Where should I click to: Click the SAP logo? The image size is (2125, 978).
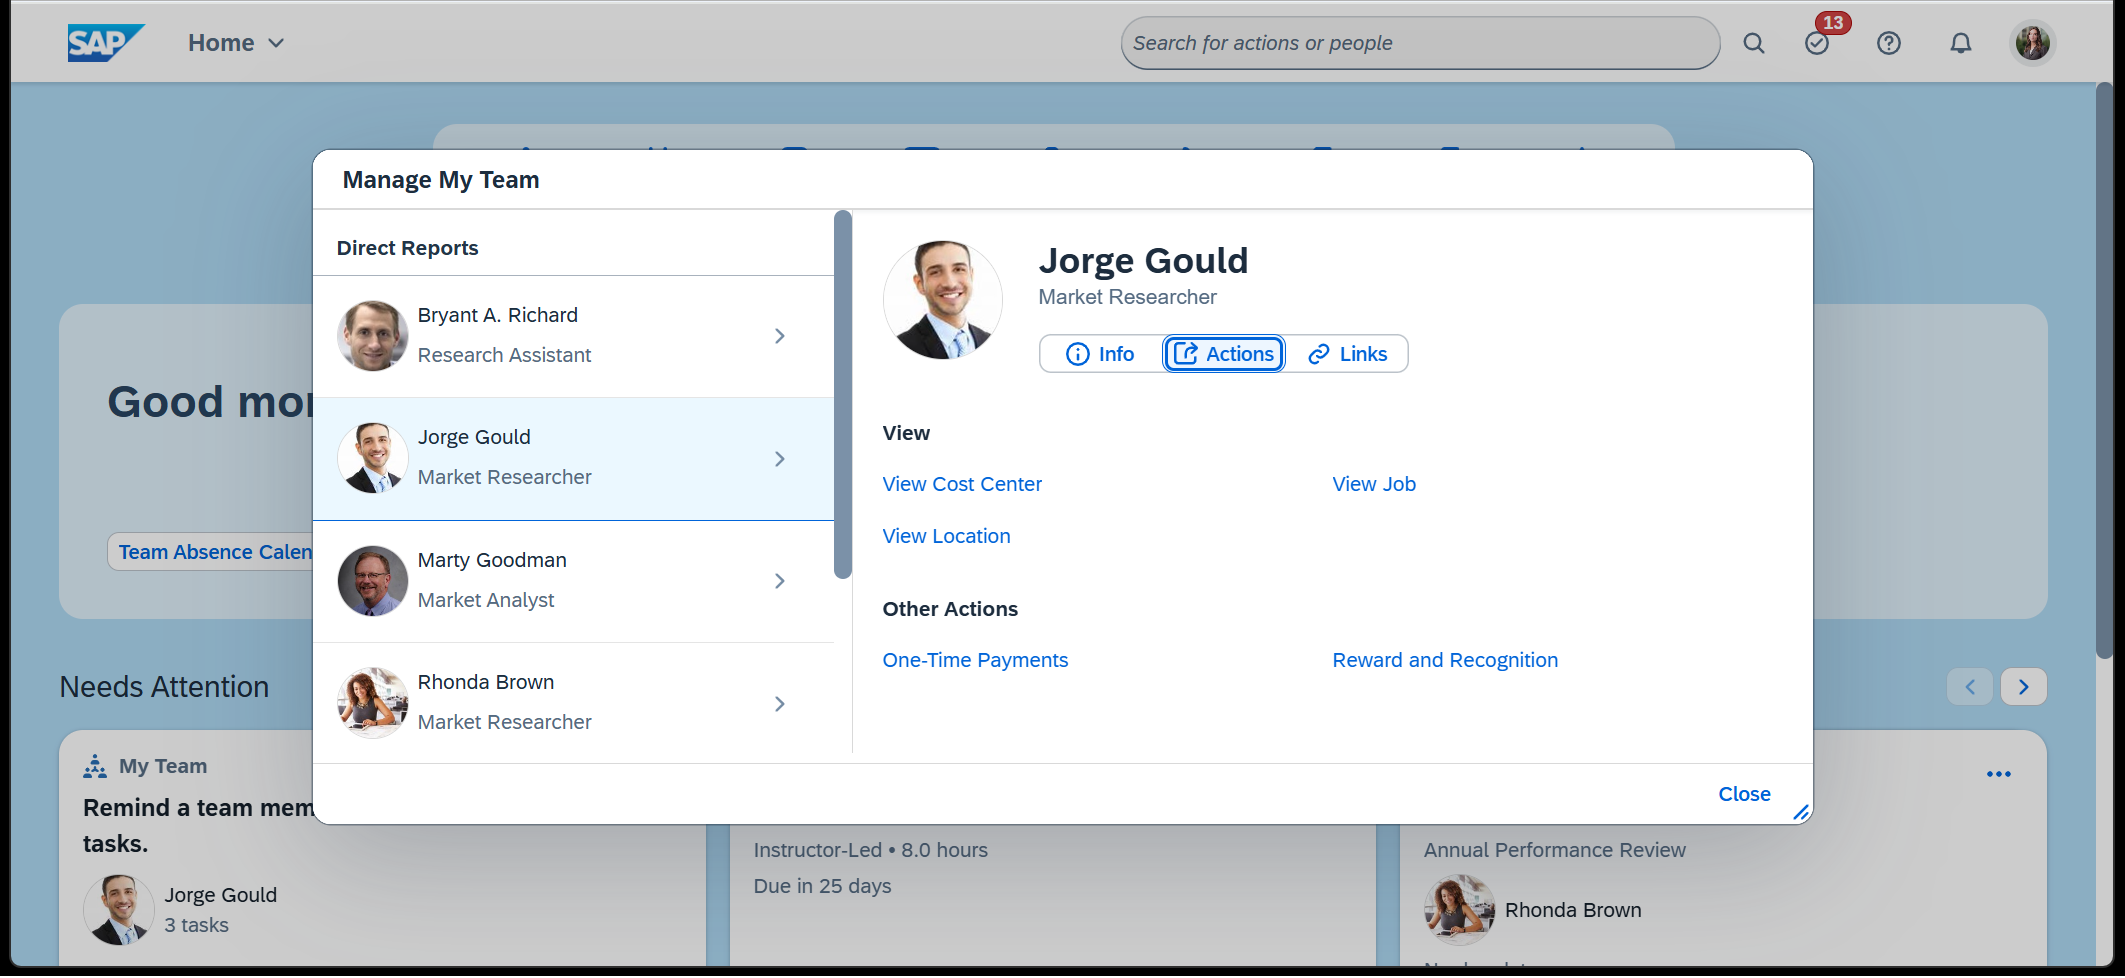(105, 42)
